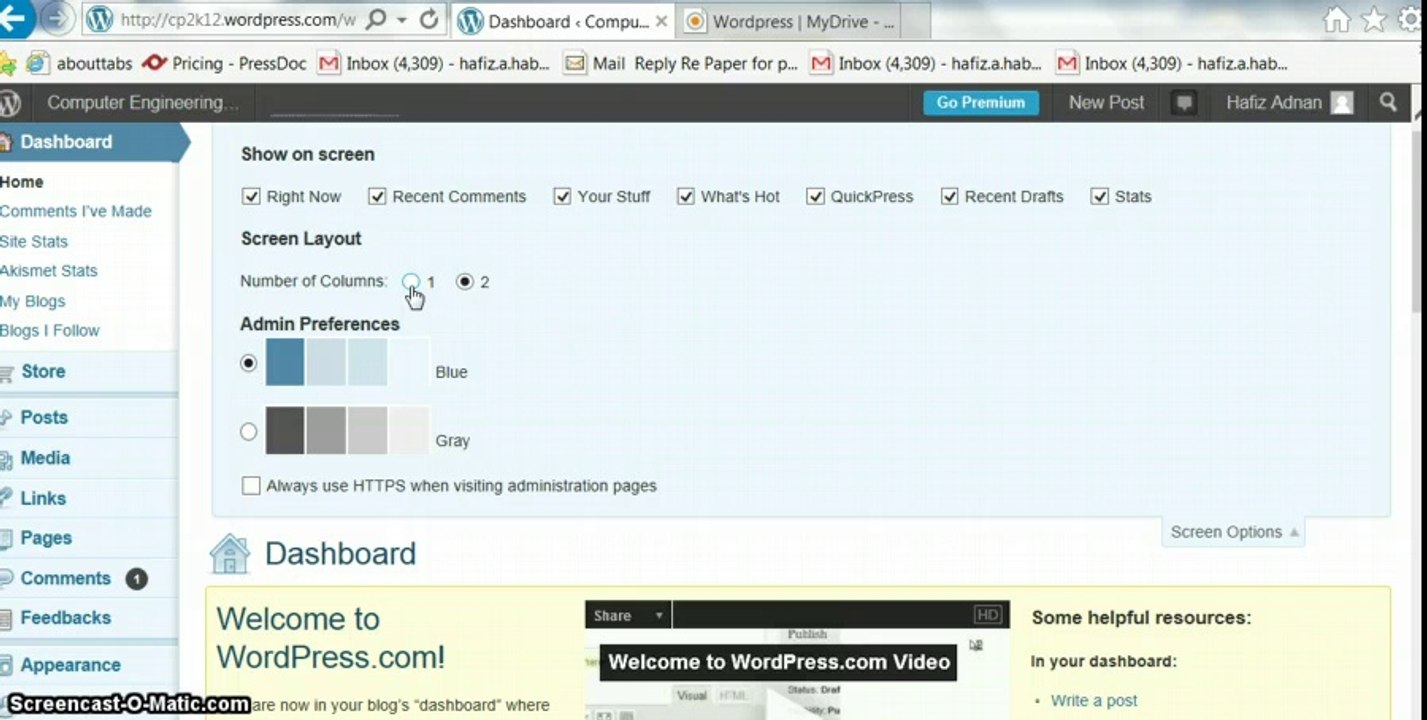Select 1 column layout radio button
1427x720 pixels.
tap(411, 281)
